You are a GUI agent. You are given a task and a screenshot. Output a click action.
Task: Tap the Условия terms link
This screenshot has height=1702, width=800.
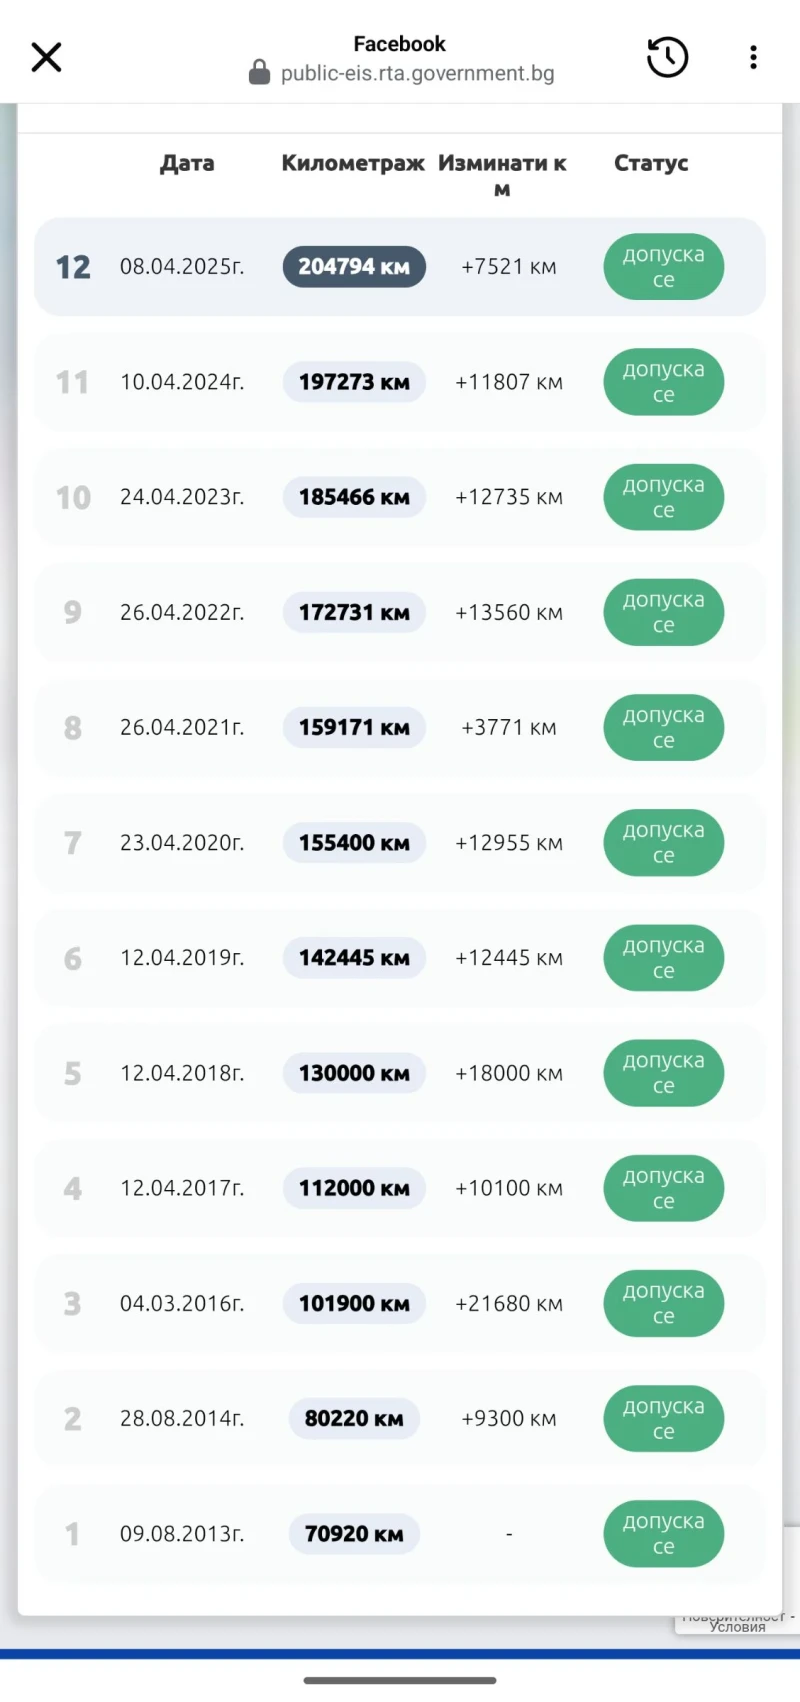pyautogui.click(x=738, y=1627)
